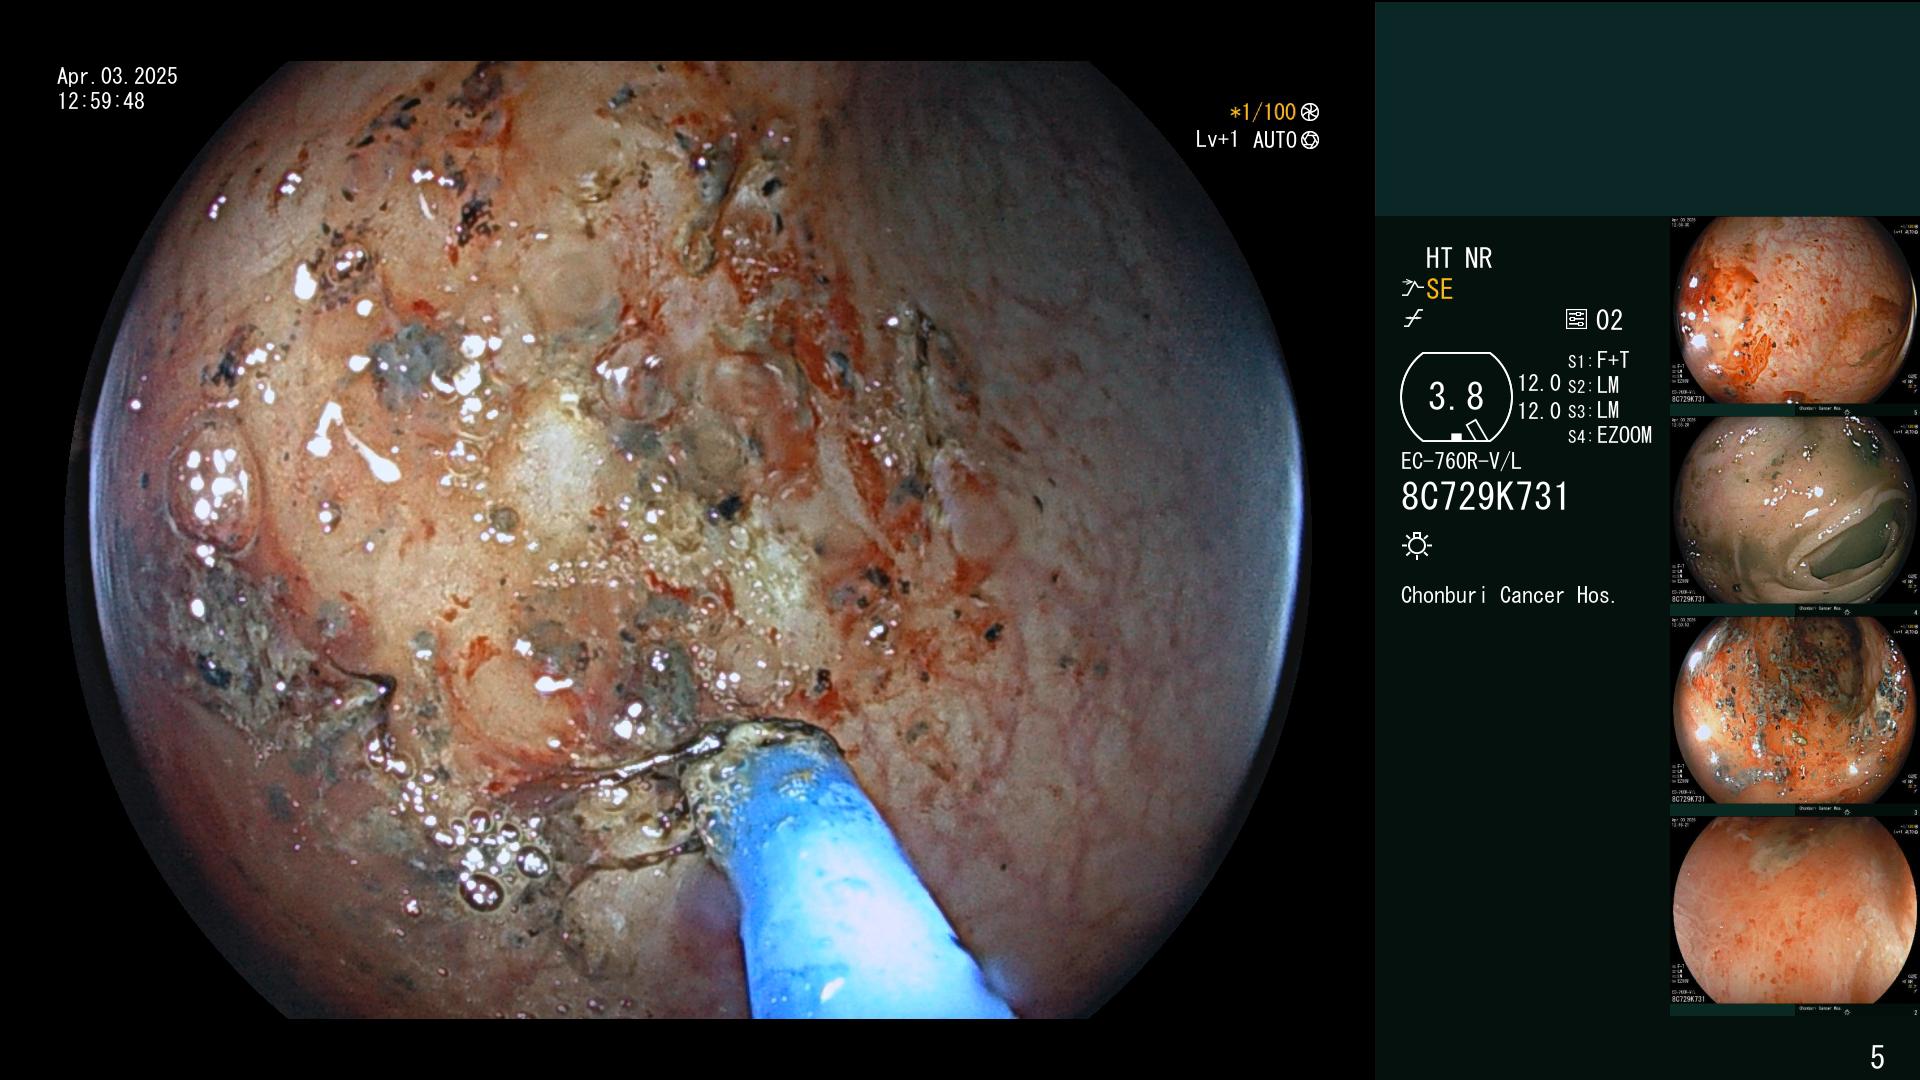
Task: Click the main endoscope live image
Action: [688, 540]
